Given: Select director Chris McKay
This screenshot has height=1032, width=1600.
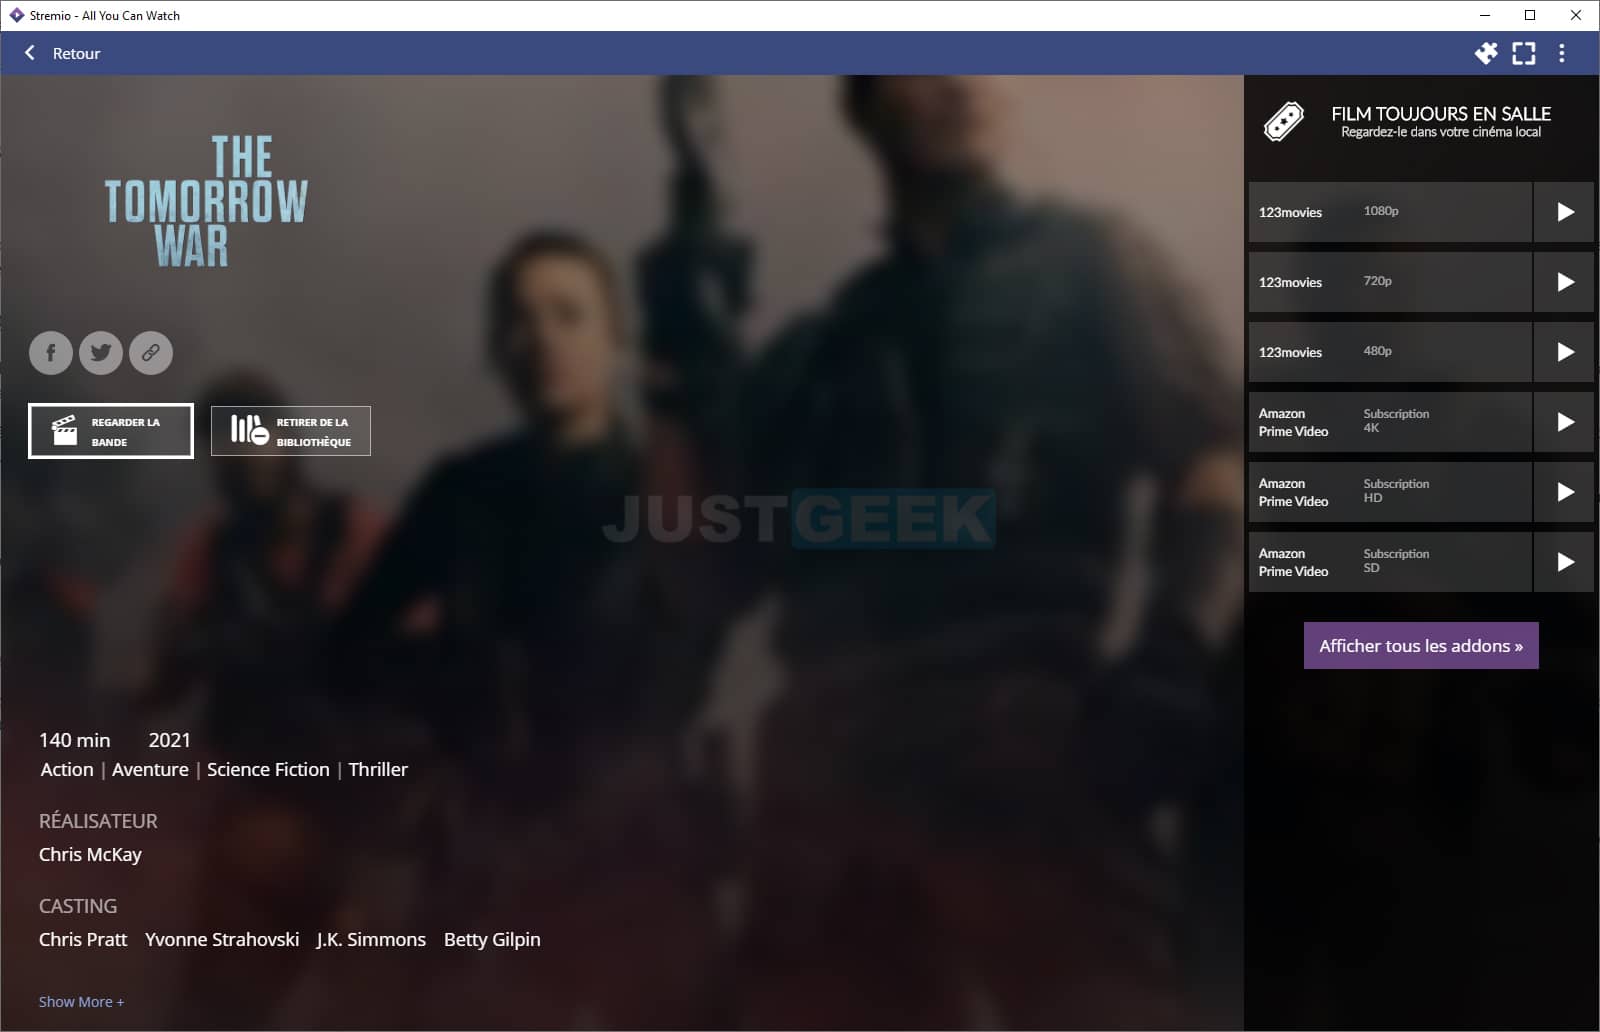Looking at the screenshot, I should coord(90,855).
